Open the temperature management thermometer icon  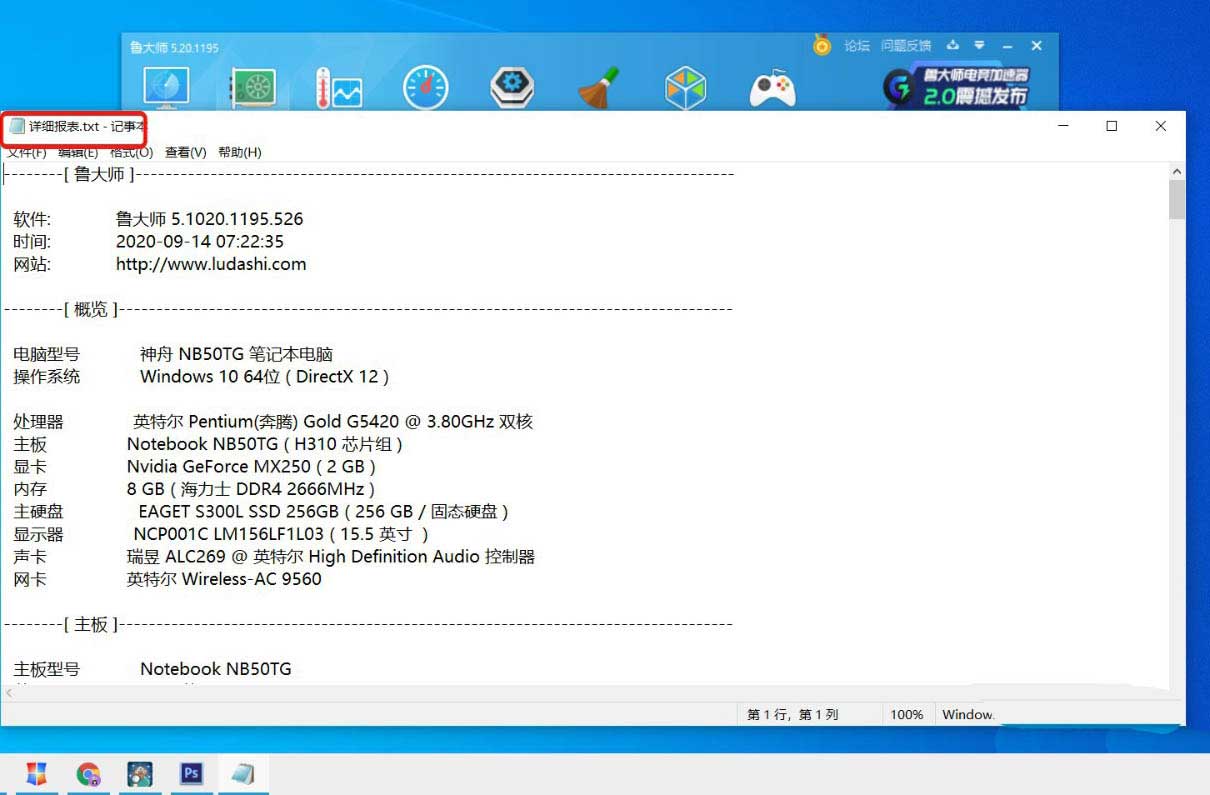(339, 88)
